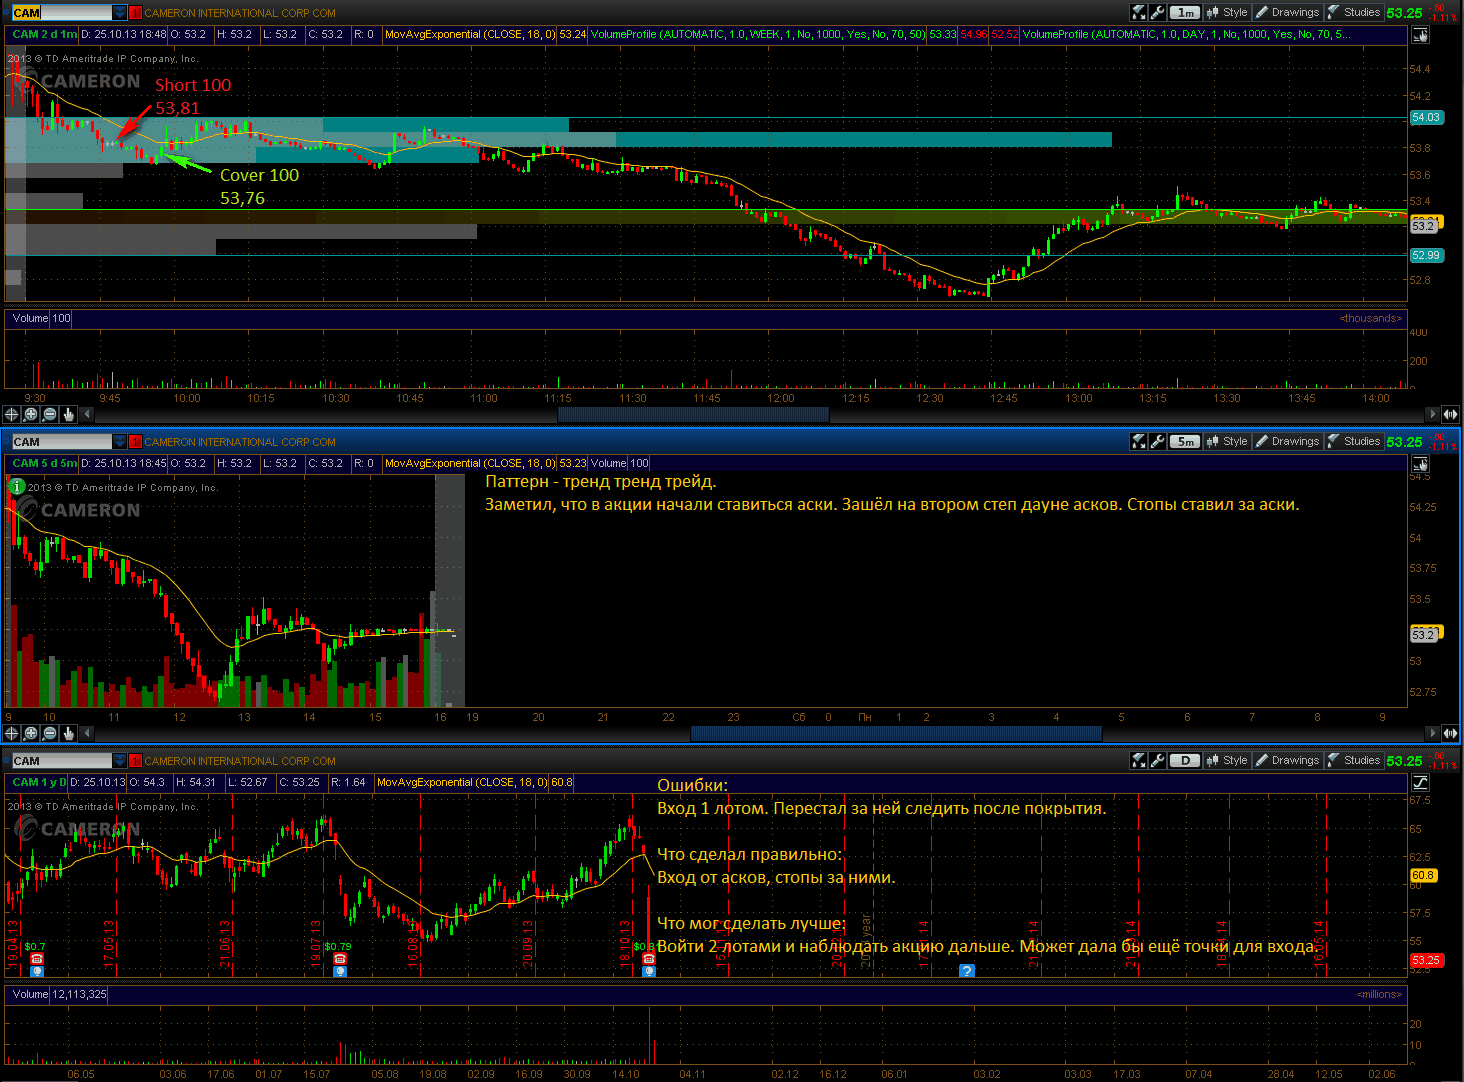Click the blue question mark event marker
Image resolution: width=1464 pixels, height=1082 pixels.
966,971
